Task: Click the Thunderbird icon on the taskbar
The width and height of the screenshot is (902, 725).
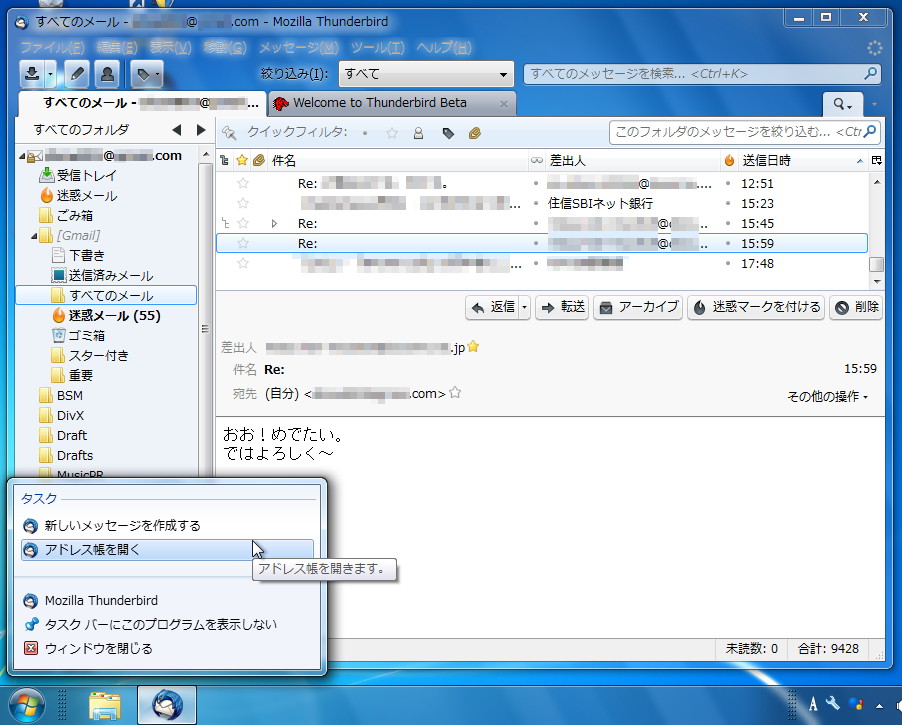Action: pyautogui.click(x=166, y=703)
